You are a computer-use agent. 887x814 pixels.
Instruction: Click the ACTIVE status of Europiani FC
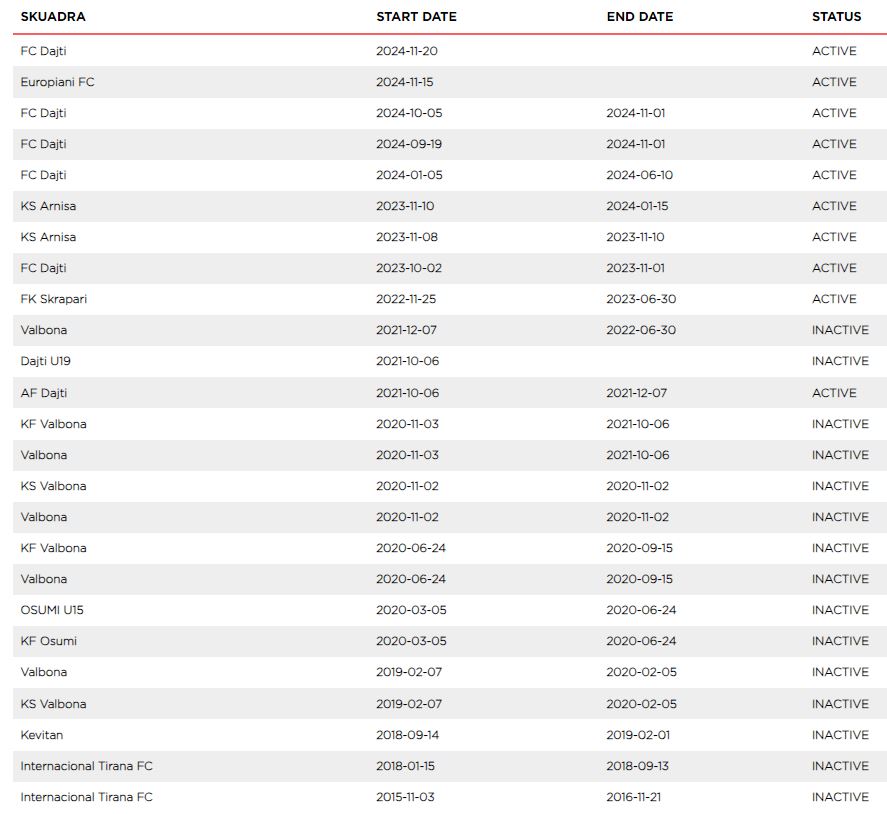[834, 82]
